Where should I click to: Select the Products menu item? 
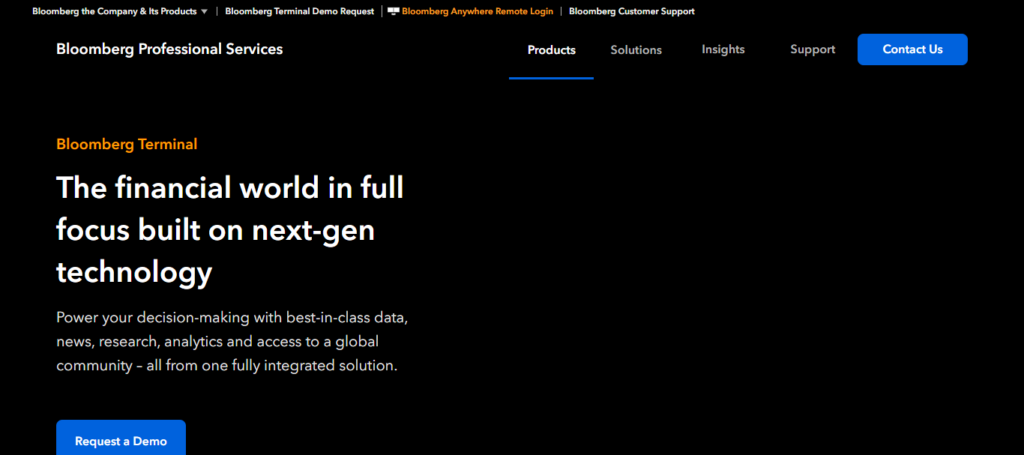pyautogui.click(x=551, y=50)
